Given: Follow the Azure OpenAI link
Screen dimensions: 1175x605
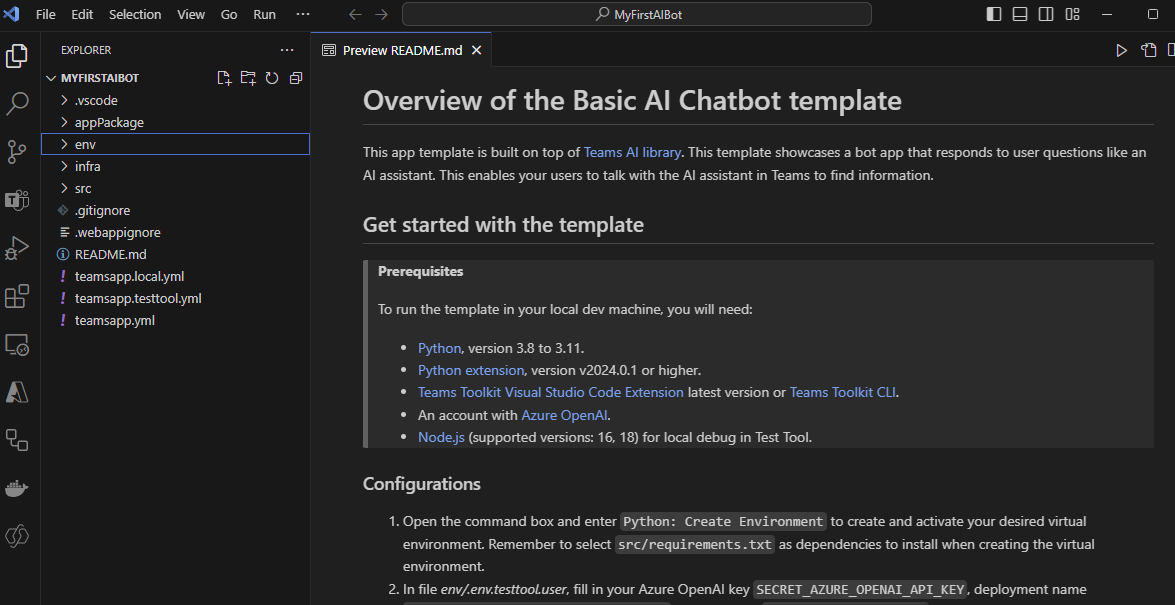Looking at the screenshot, I should pos(564,414).
